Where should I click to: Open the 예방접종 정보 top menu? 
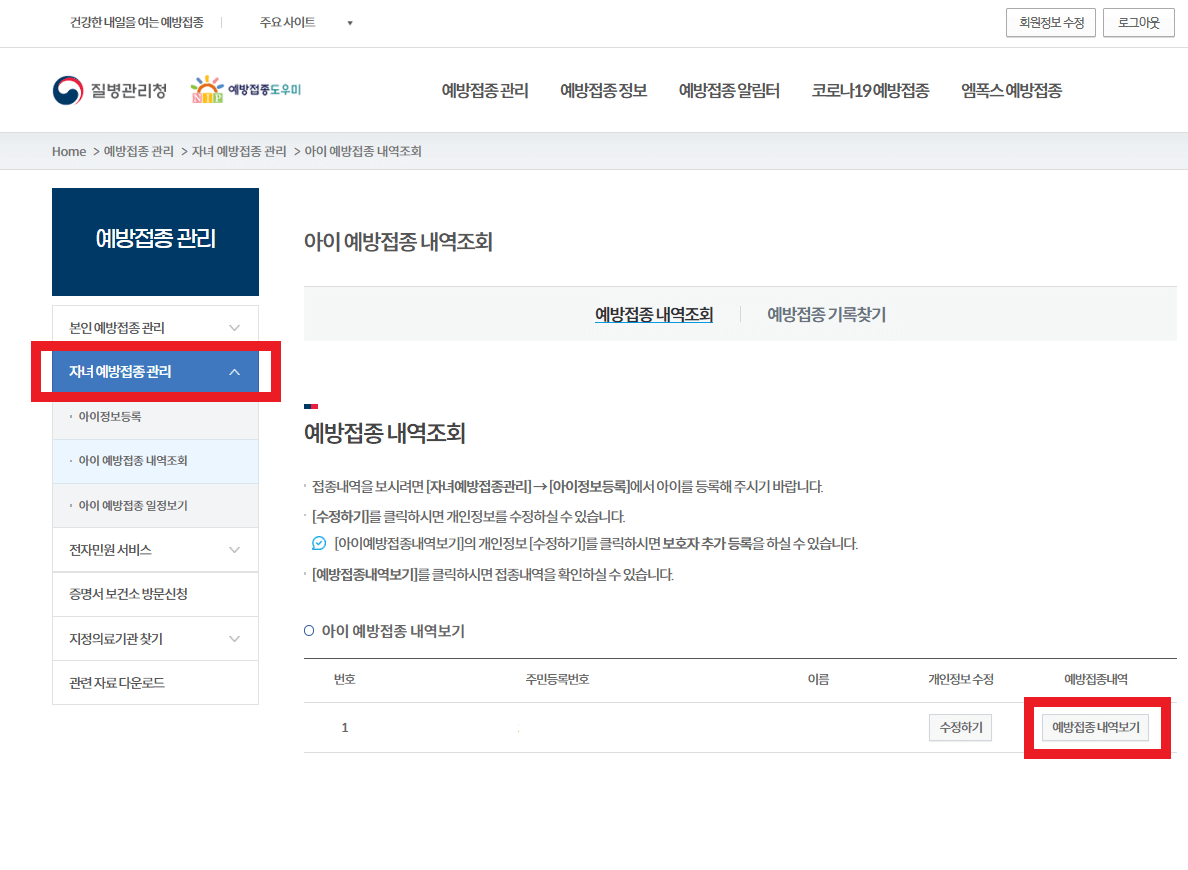point(603,90)
